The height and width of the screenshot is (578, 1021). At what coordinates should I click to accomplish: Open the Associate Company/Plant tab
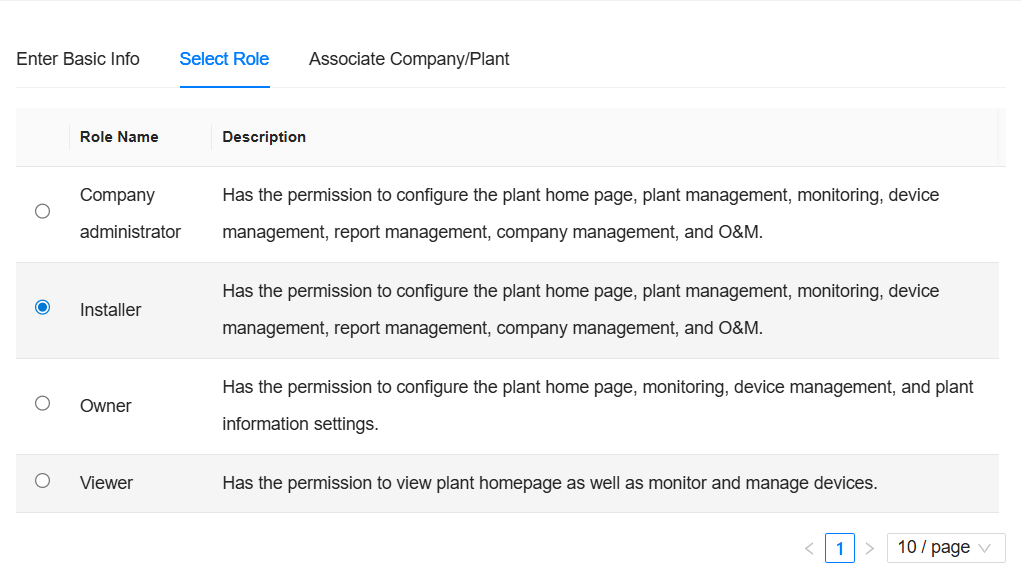[x=409, y=59]
